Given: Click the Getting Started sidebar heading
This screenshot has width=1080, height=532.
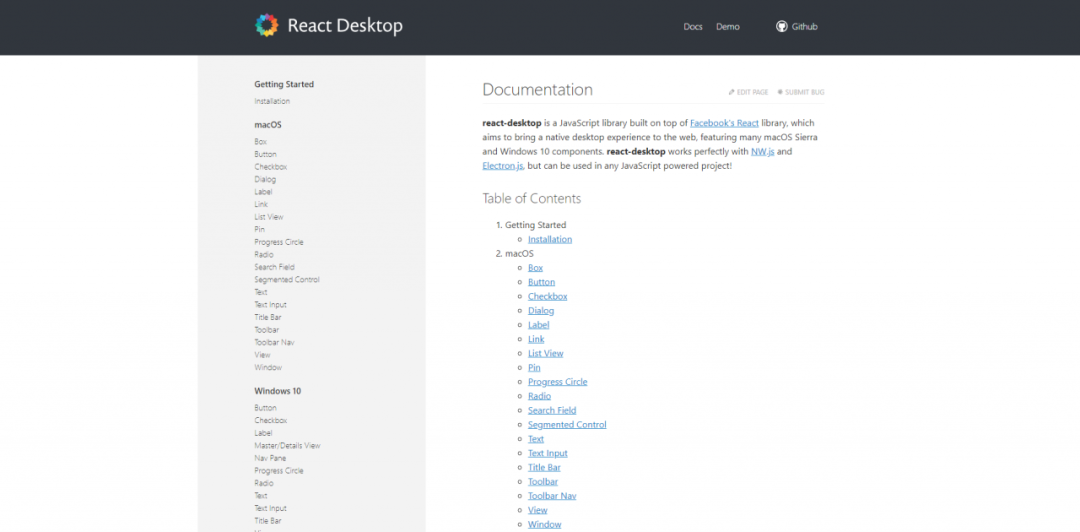Looking at the screenshot, I should (x=284, y=84).
